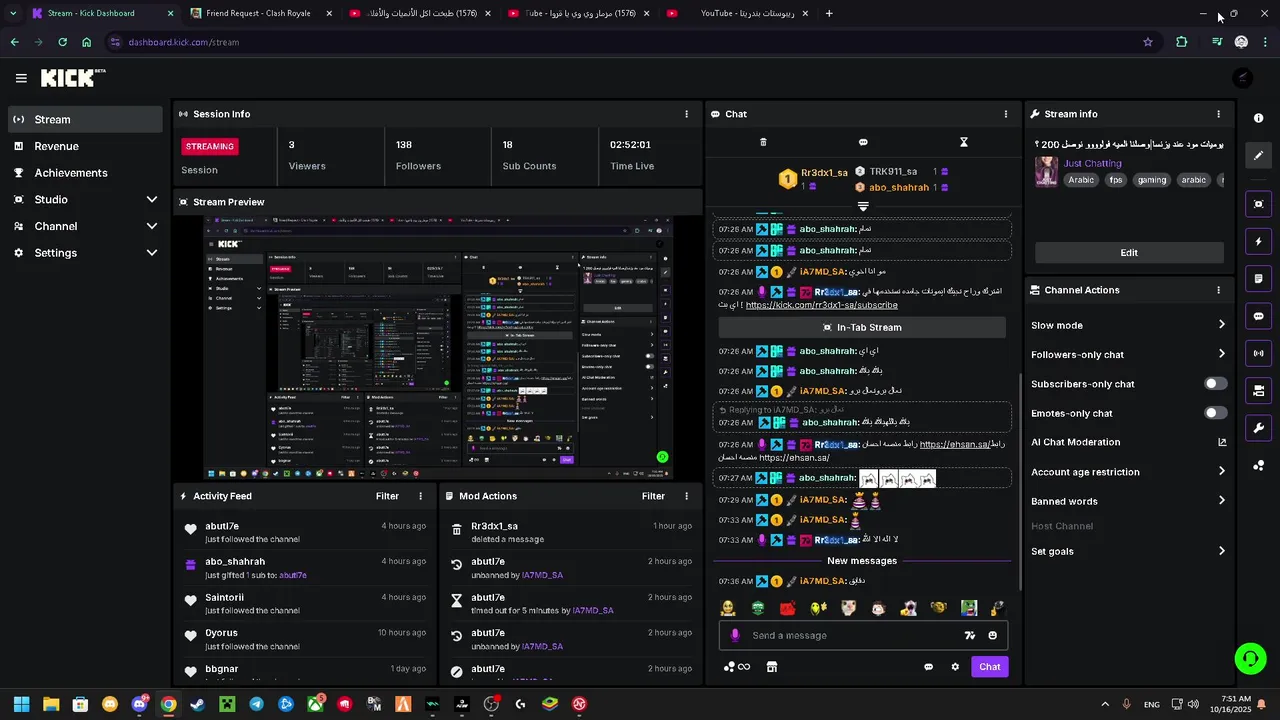Click the notes document icon in right sidebar
1280x720 pixels.
coord(1258,278)
